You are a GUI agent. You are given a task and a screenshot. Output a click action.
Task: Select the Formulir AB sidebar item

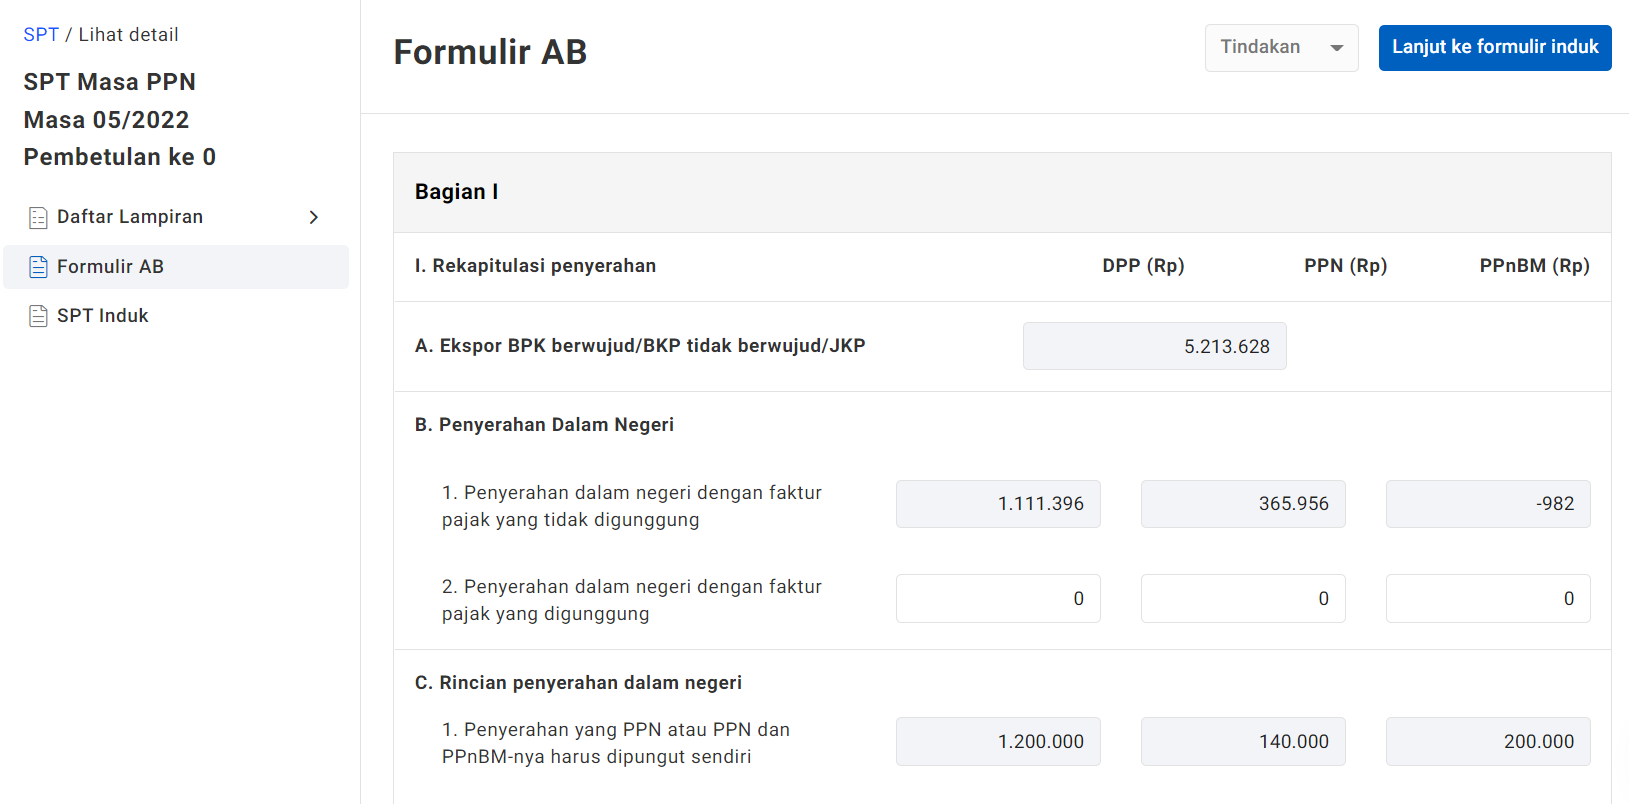click(x=110, y=267)
